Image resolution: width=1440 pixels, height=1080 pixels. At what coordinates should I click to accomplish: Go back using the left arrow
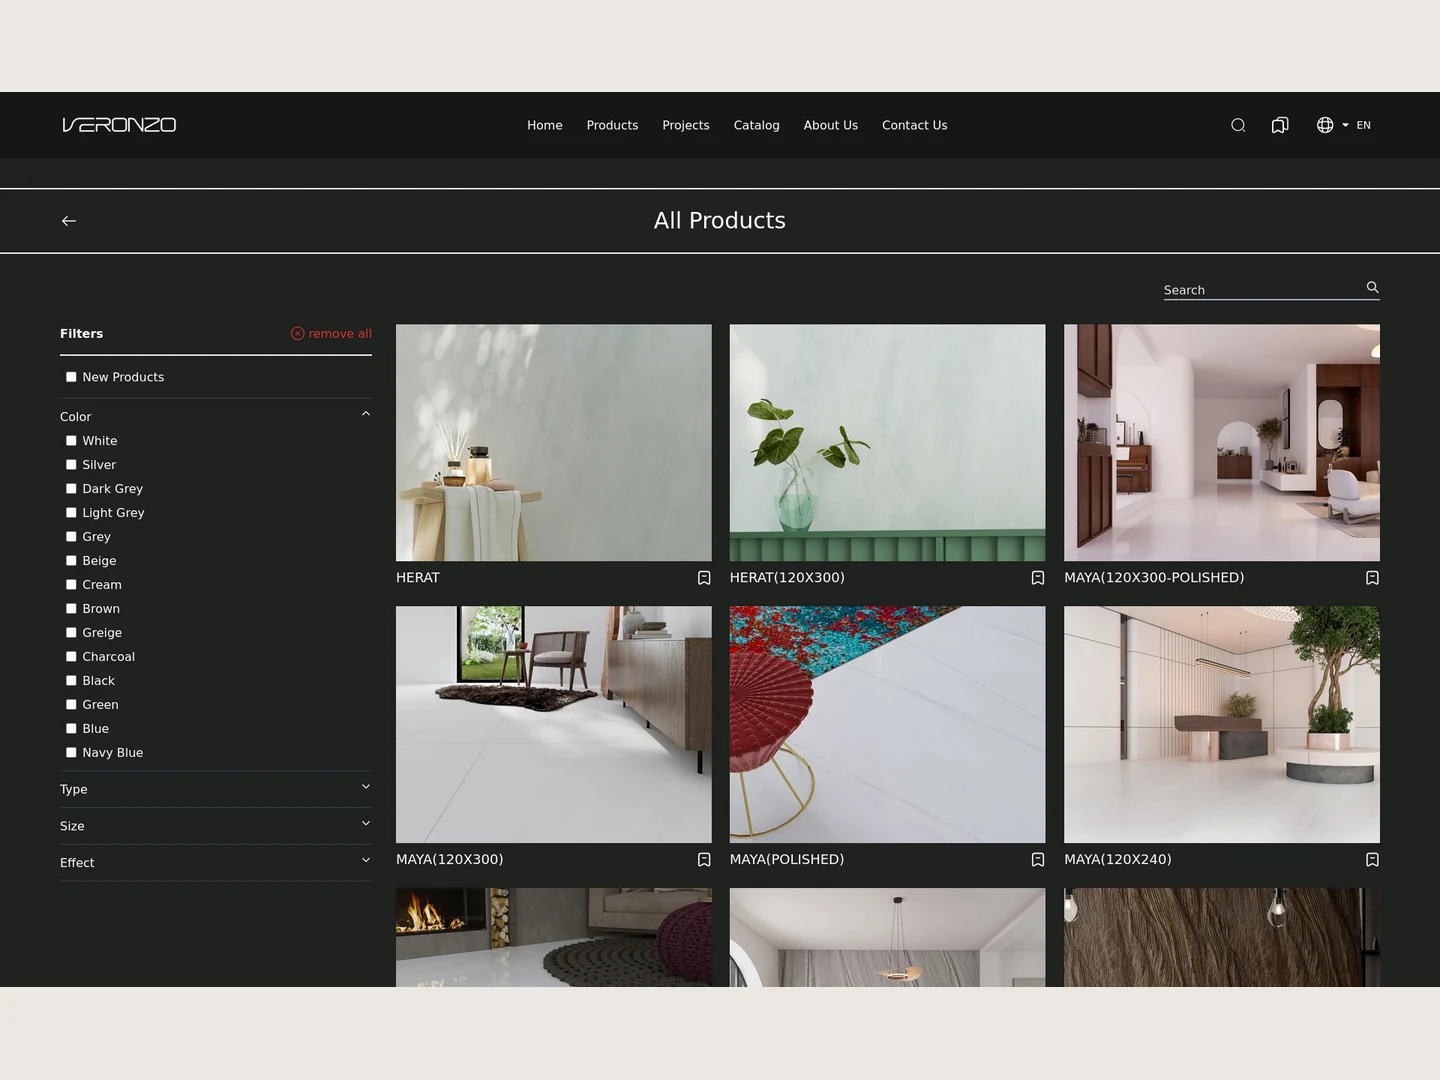point(69,221)
